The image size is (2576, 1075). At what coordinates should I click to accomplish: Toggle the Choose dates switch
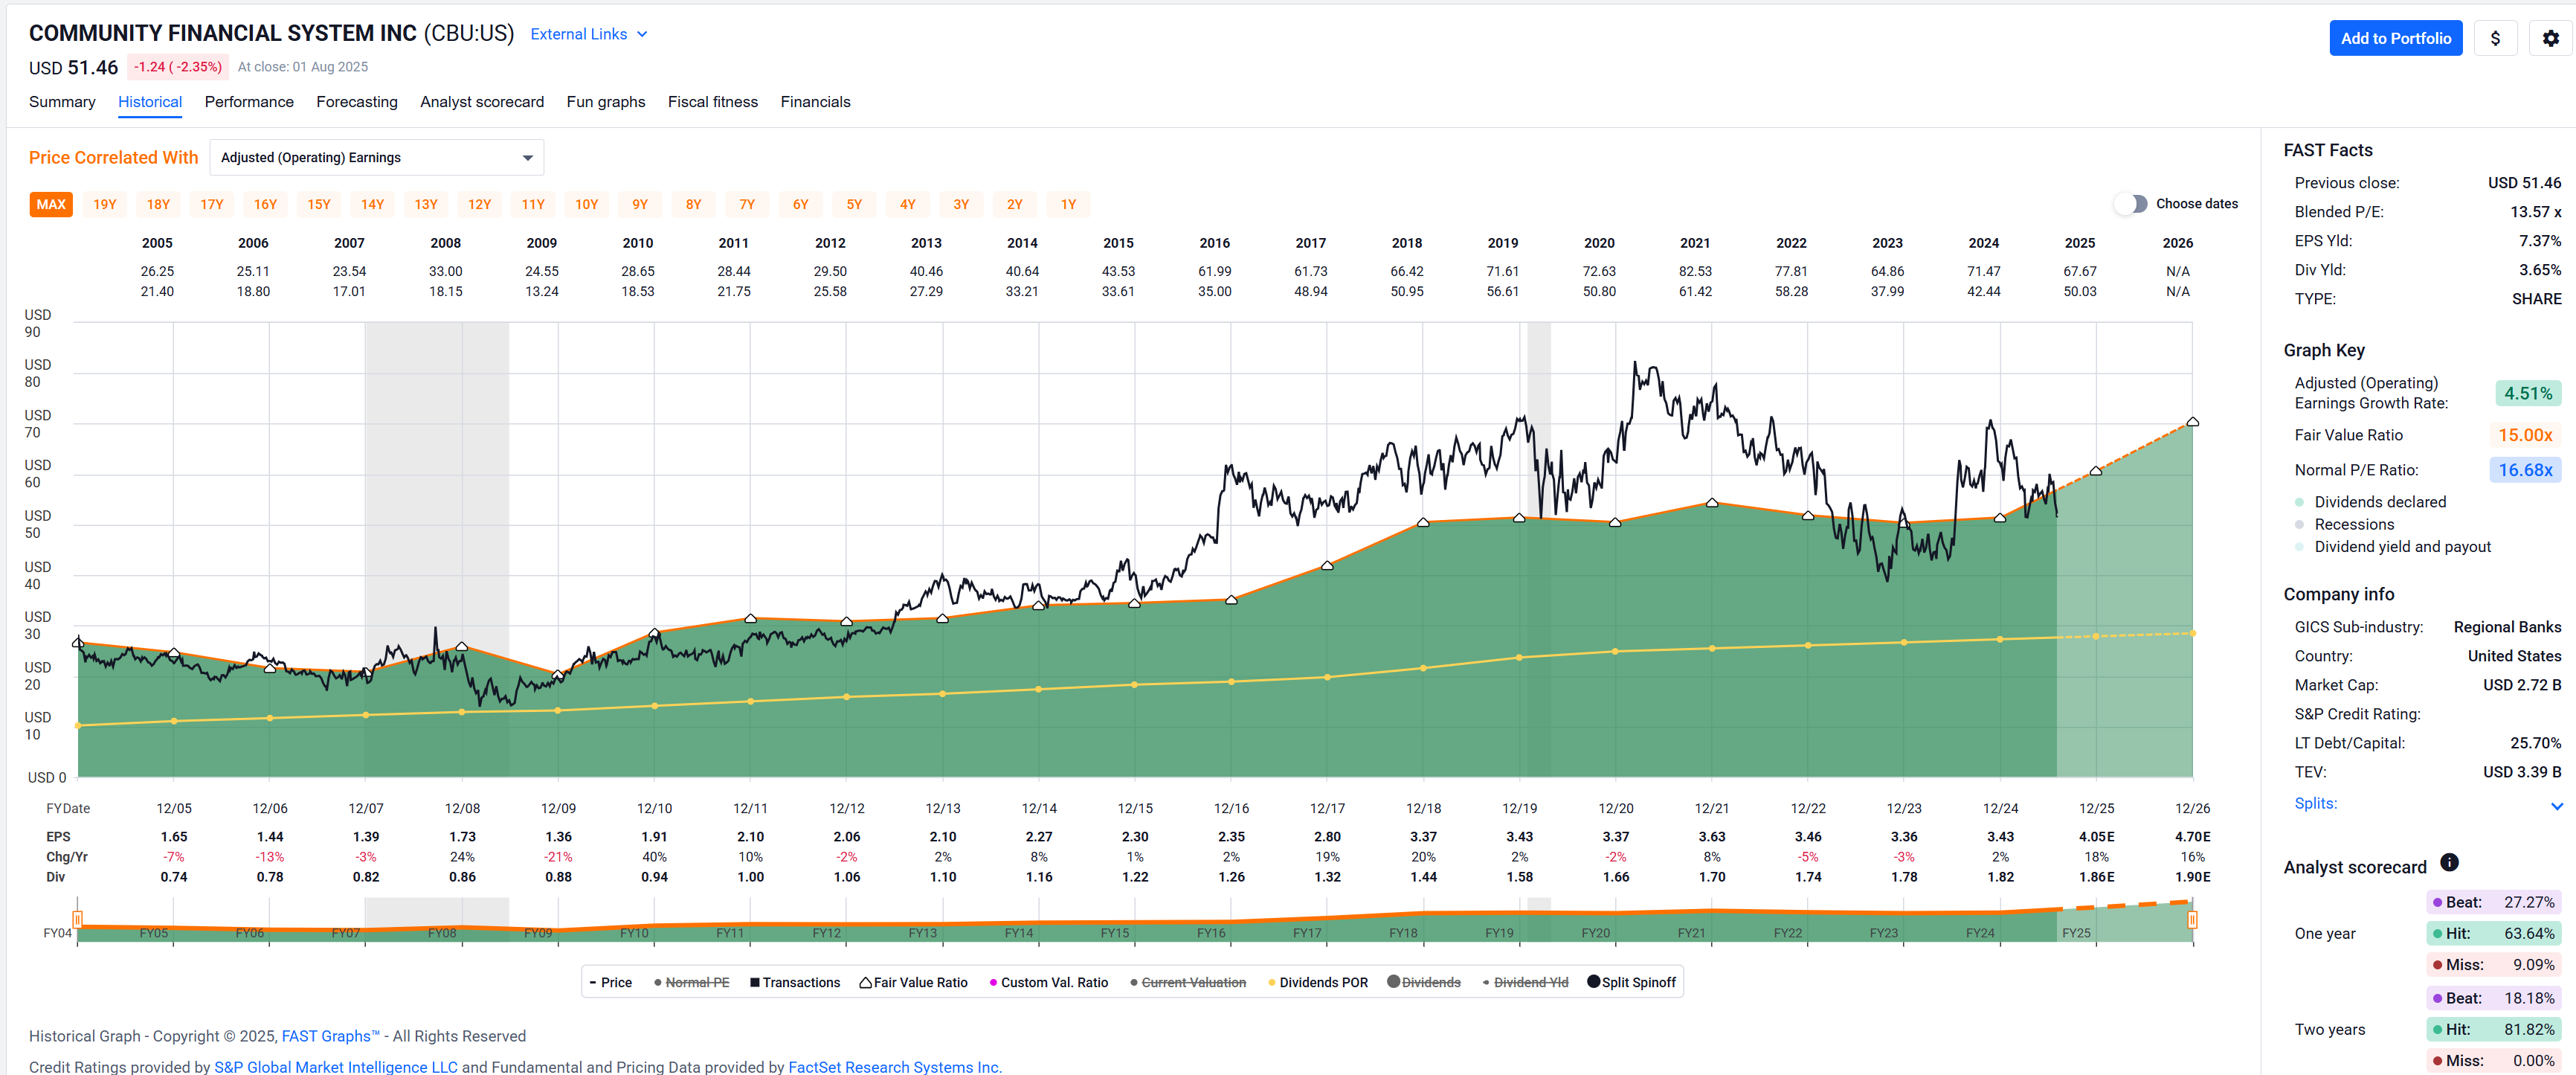tap(2131, 204)
